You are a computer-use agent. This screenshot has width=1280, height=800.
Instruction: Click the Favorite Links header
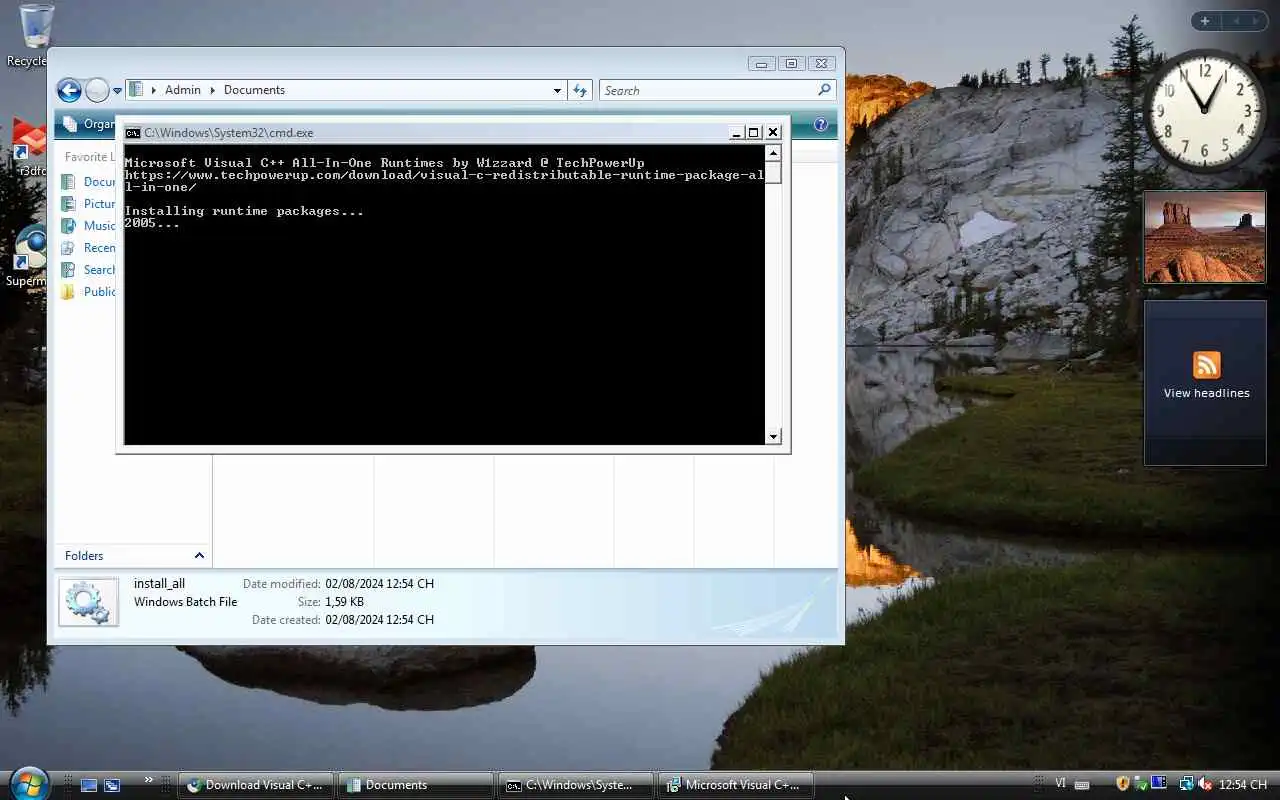click(89, 157)
